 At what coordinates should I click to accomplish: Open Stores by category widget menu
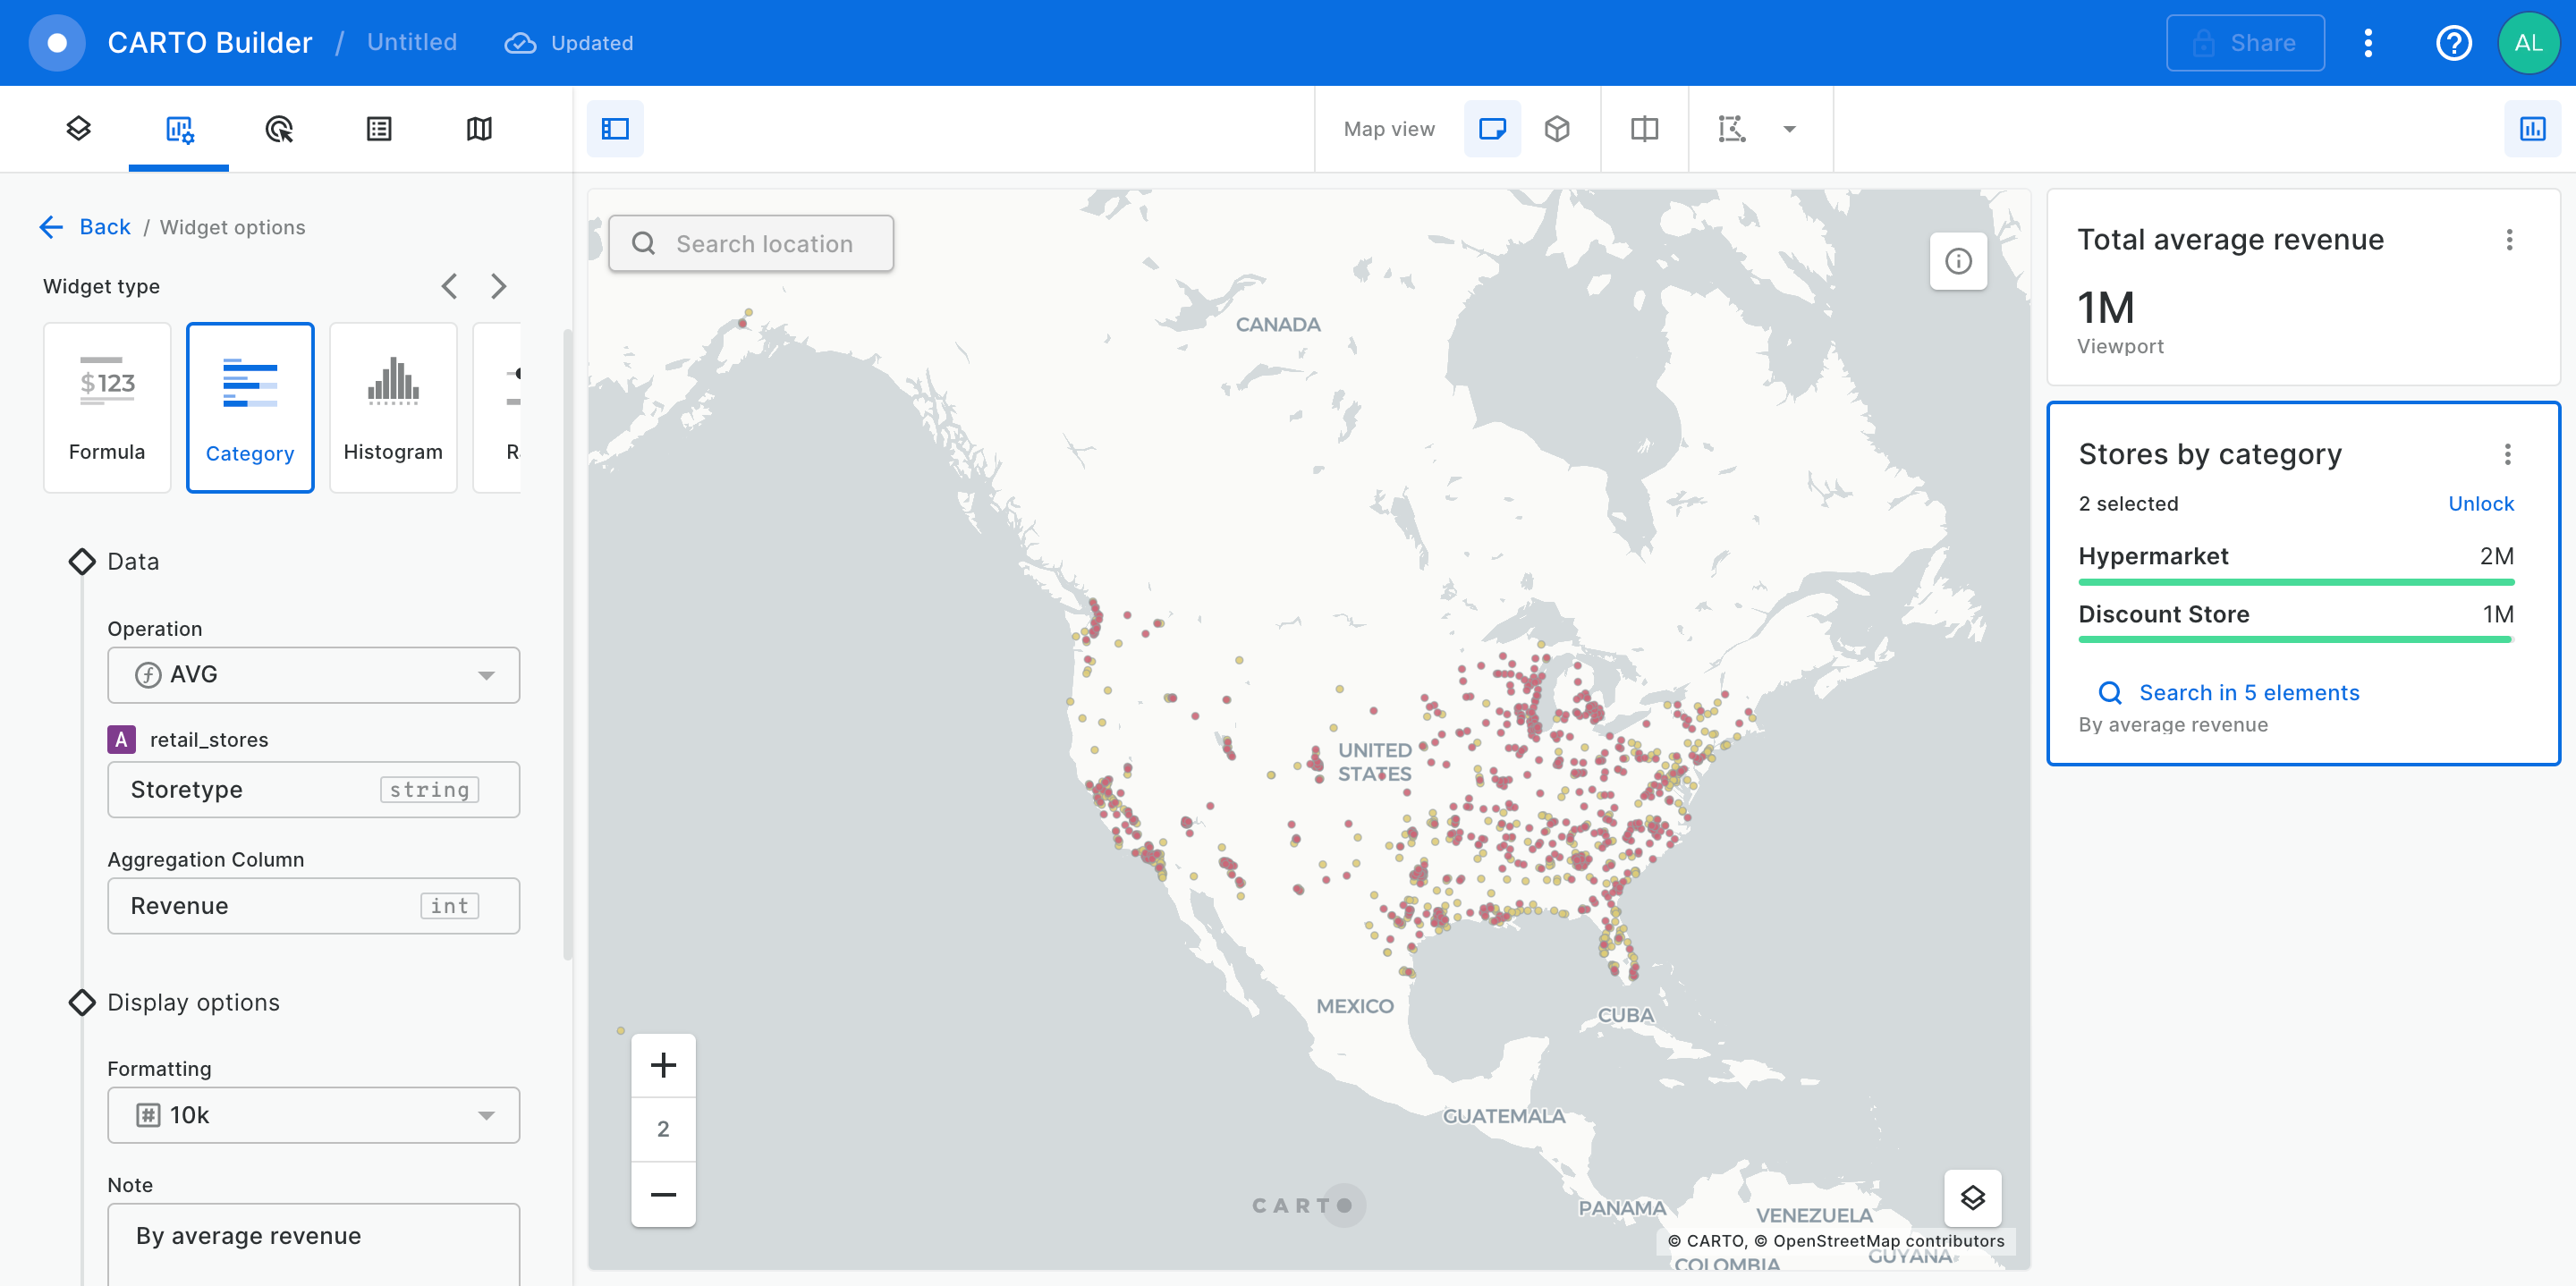tap(2507, 454)
